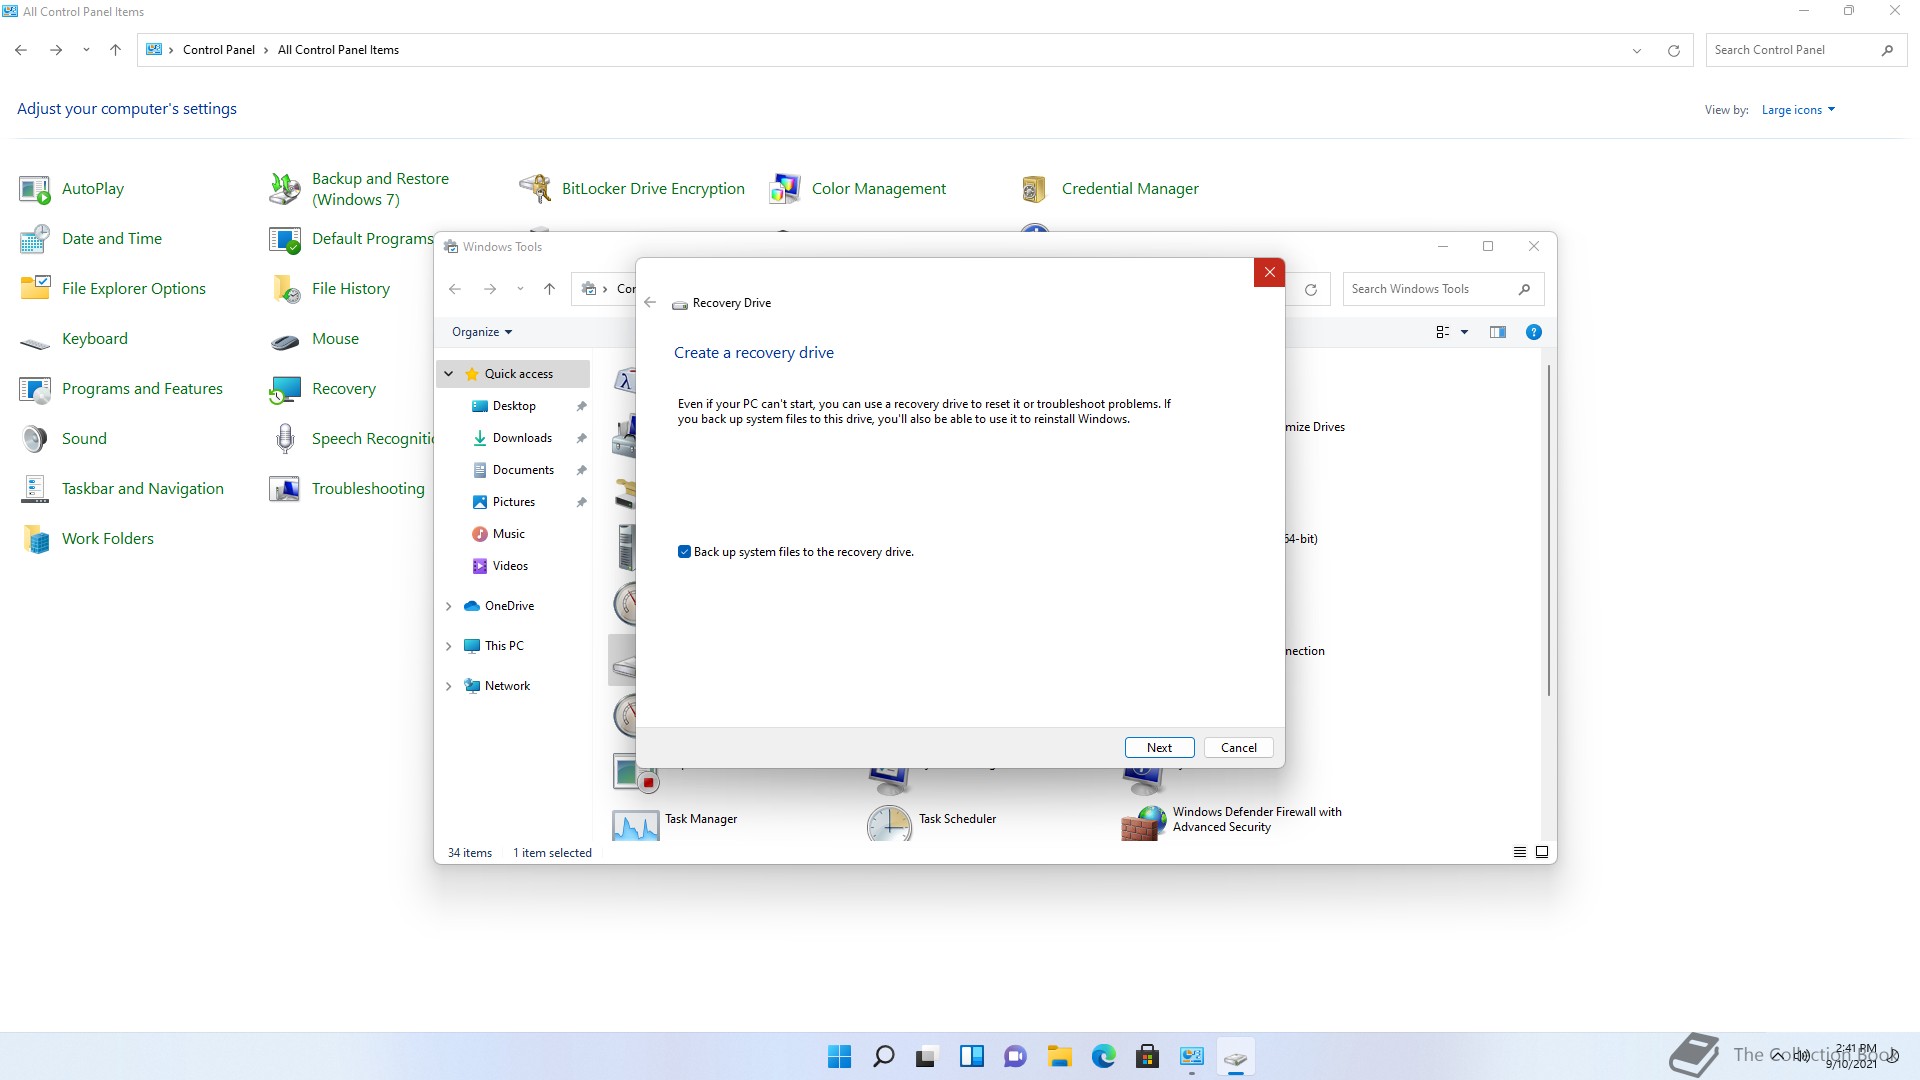1920x1080 pixels.
Task: Open Troubleshooting item
Action: click(347, 488)
